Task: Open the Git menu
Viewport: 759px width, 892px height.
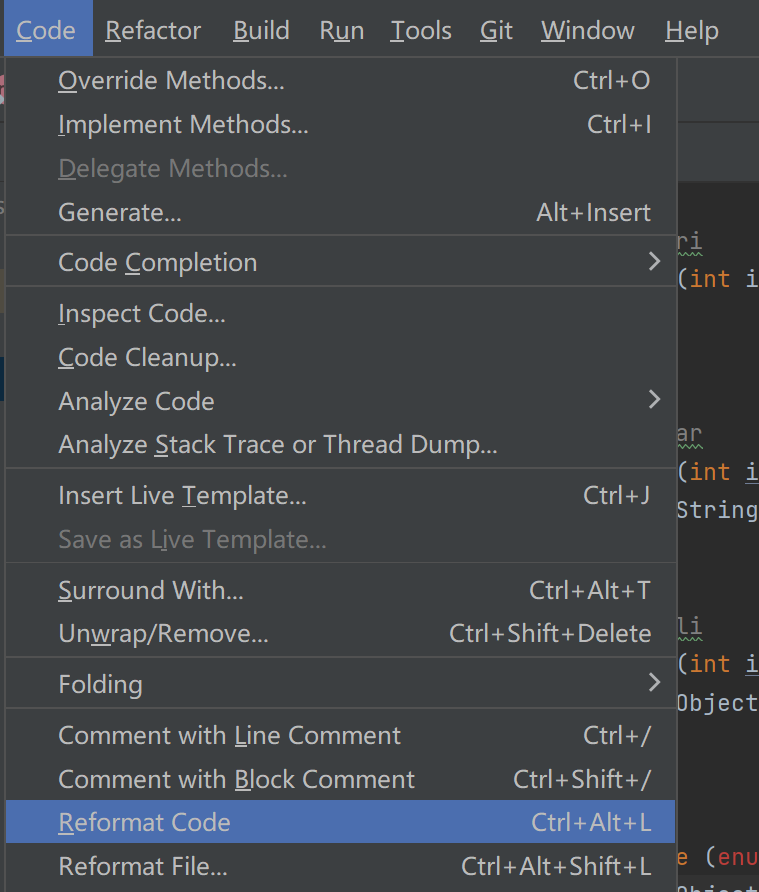Action: tap(496, 31)
